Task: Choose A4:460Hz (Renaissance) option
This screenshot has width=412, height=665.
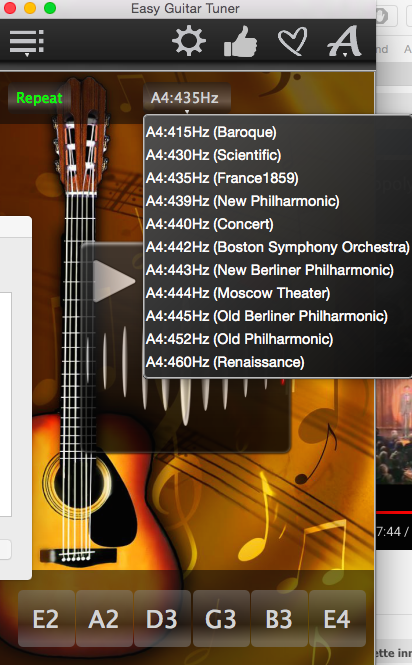Action: coord(225,362)
